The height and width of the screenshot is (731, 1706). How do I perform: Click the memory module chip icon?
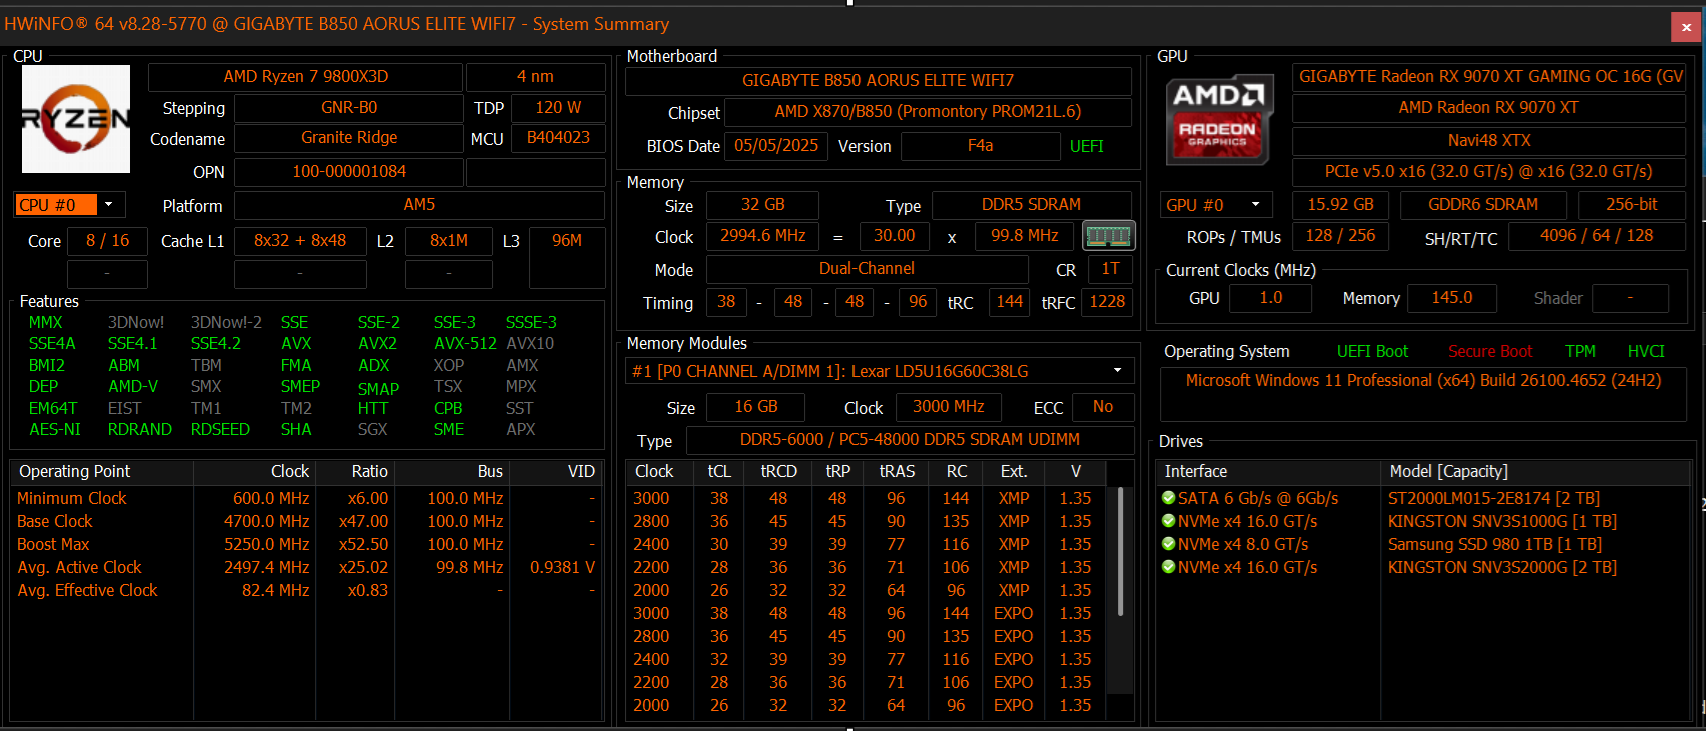click(x=1108, y=236)
